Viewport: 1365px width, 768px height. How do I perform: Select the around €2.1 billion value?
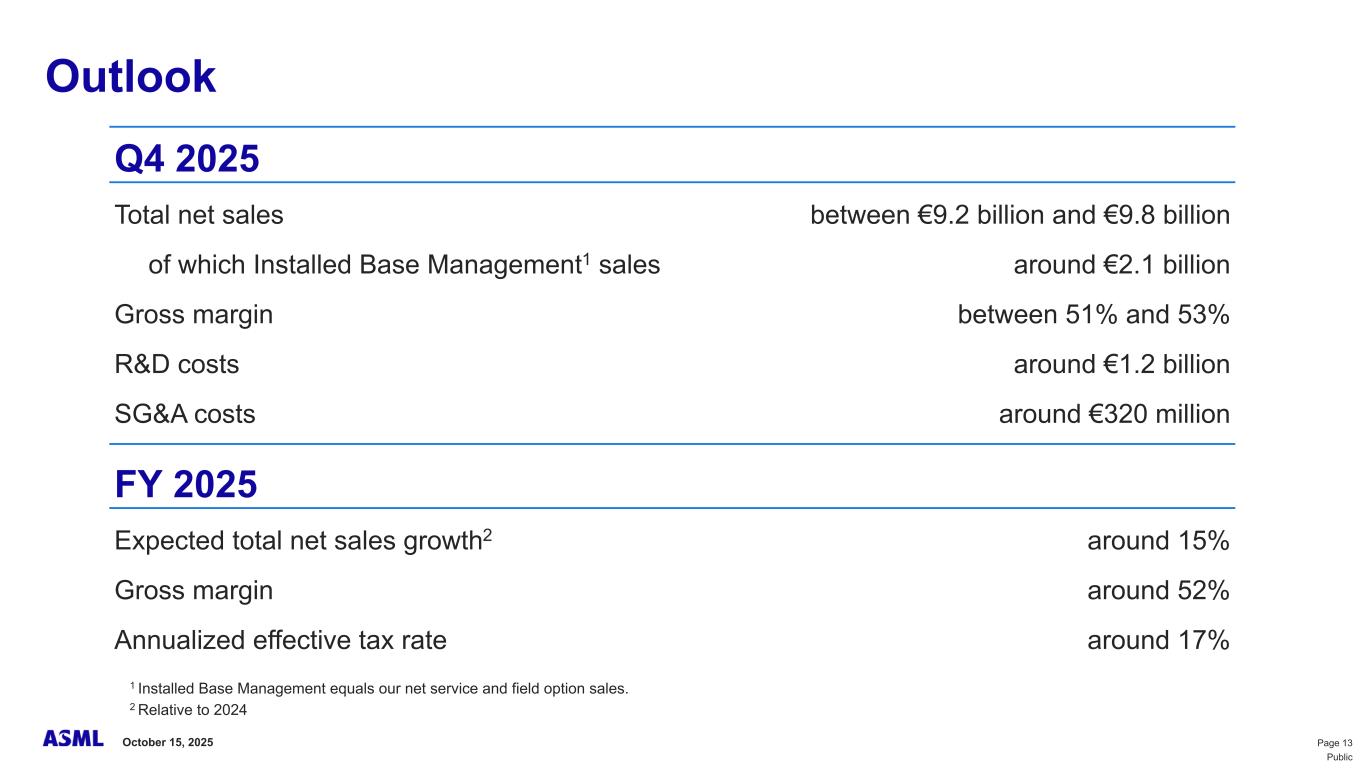click(x=1121, y=265)
